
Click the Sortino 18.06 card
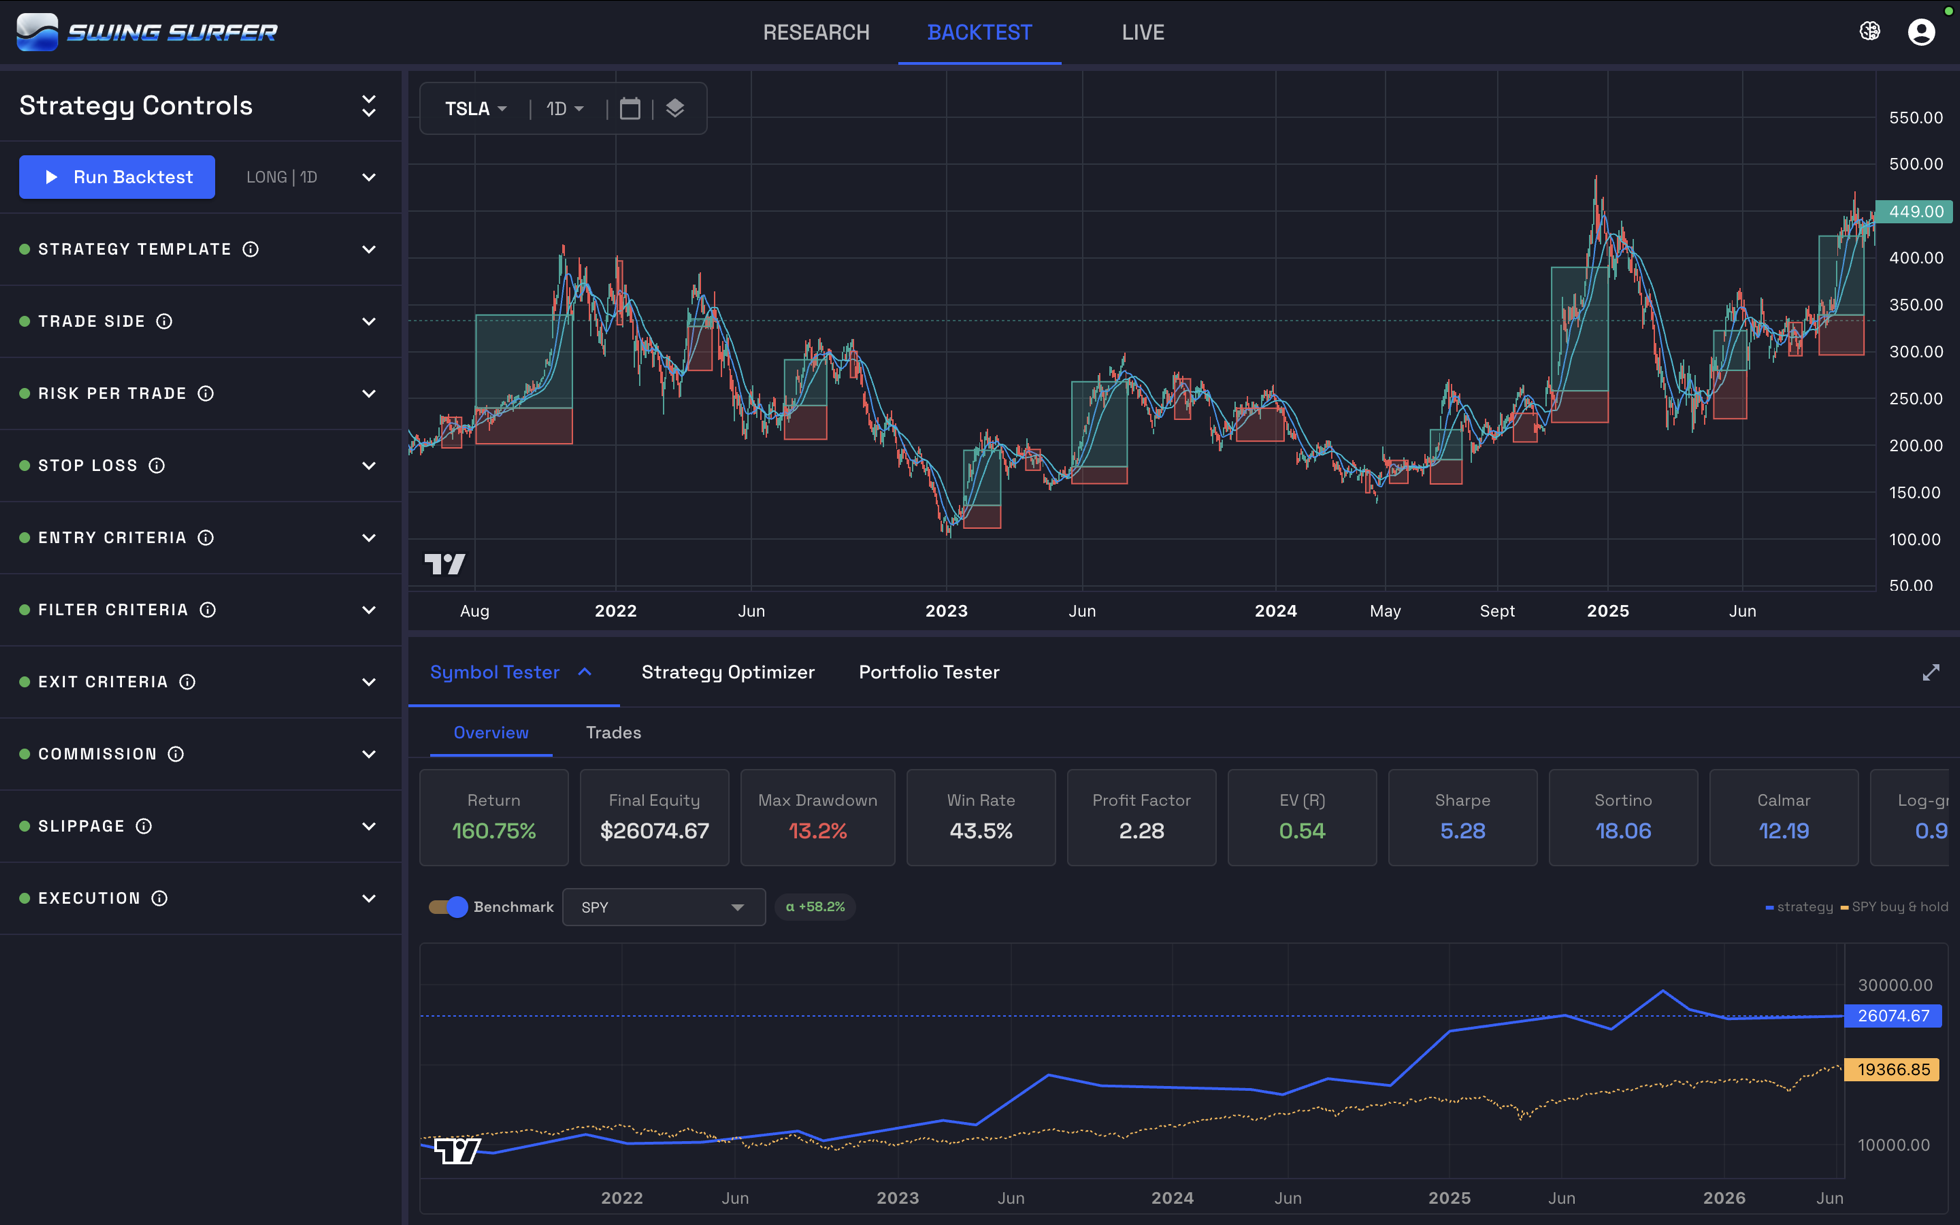coord(1623,817)
